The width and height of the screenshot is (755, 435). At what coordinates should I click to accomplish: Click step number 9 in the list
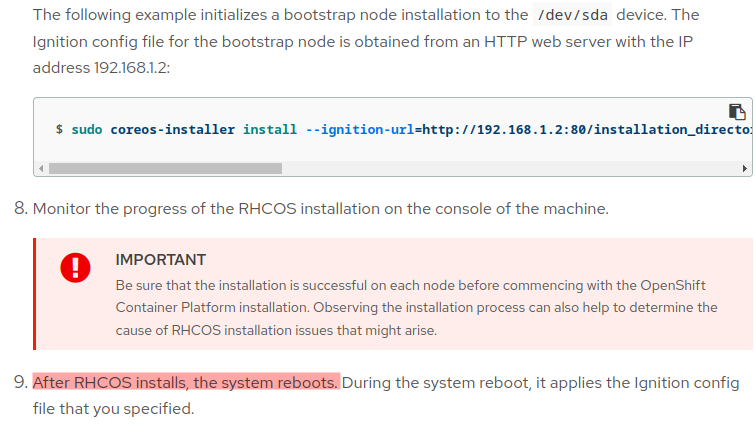19,383
